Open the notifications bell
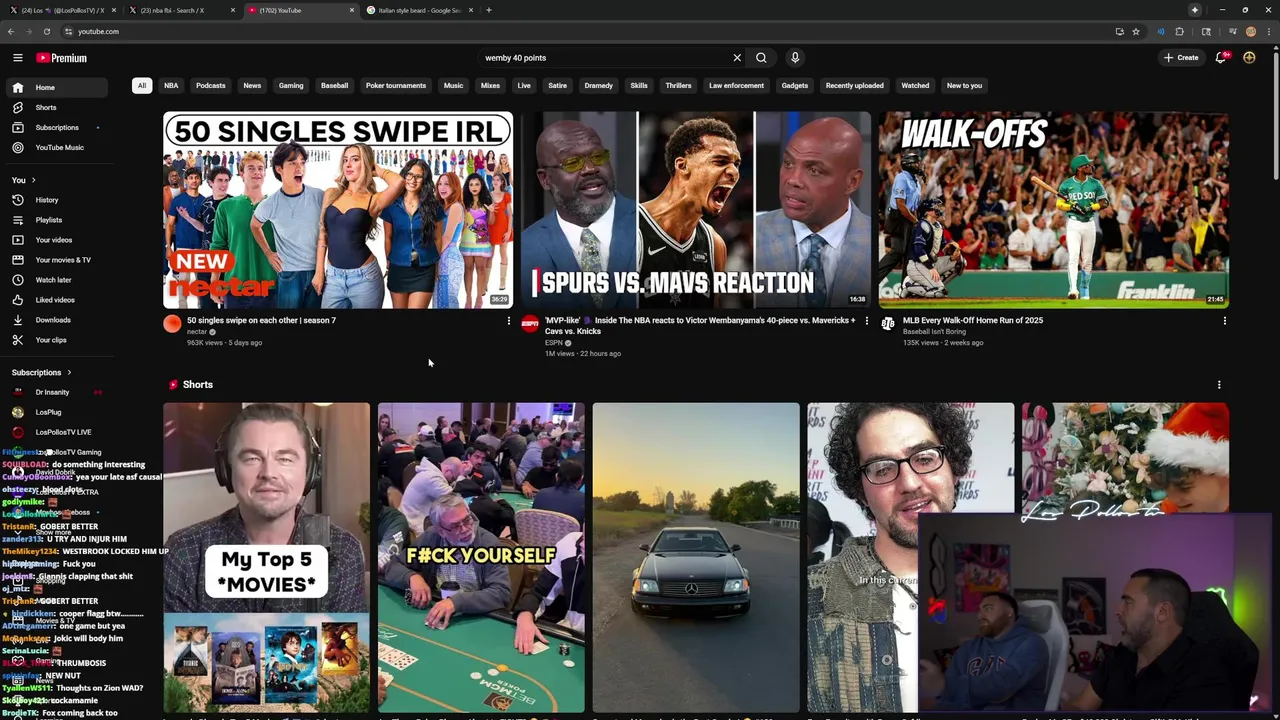Image resolution: width=1280 pixels, height=720 pixels. point(1221,58)
